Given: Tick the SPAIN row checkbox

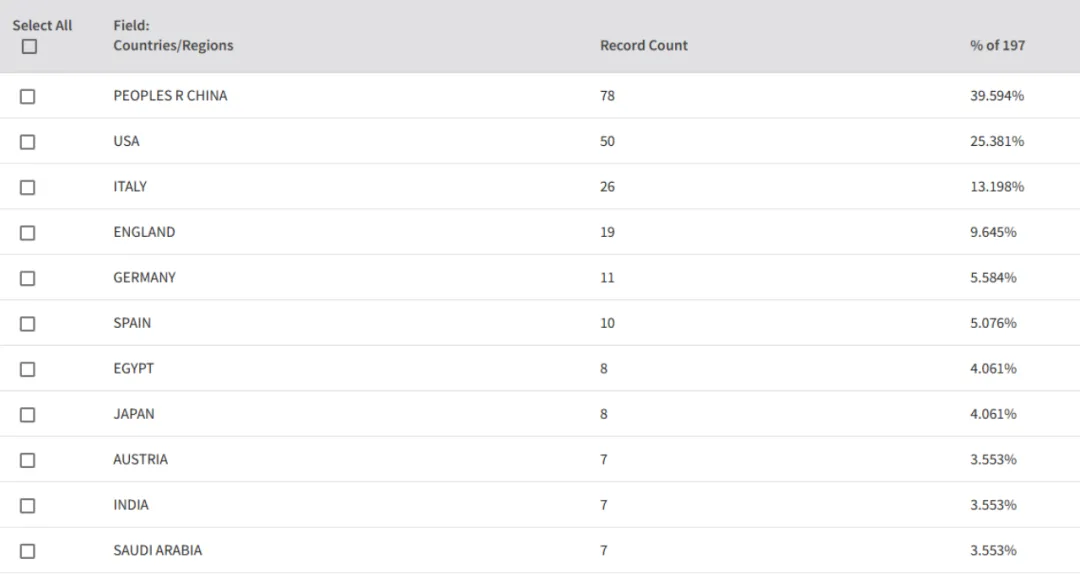Looking at the screenshot, I should (28, 324).
